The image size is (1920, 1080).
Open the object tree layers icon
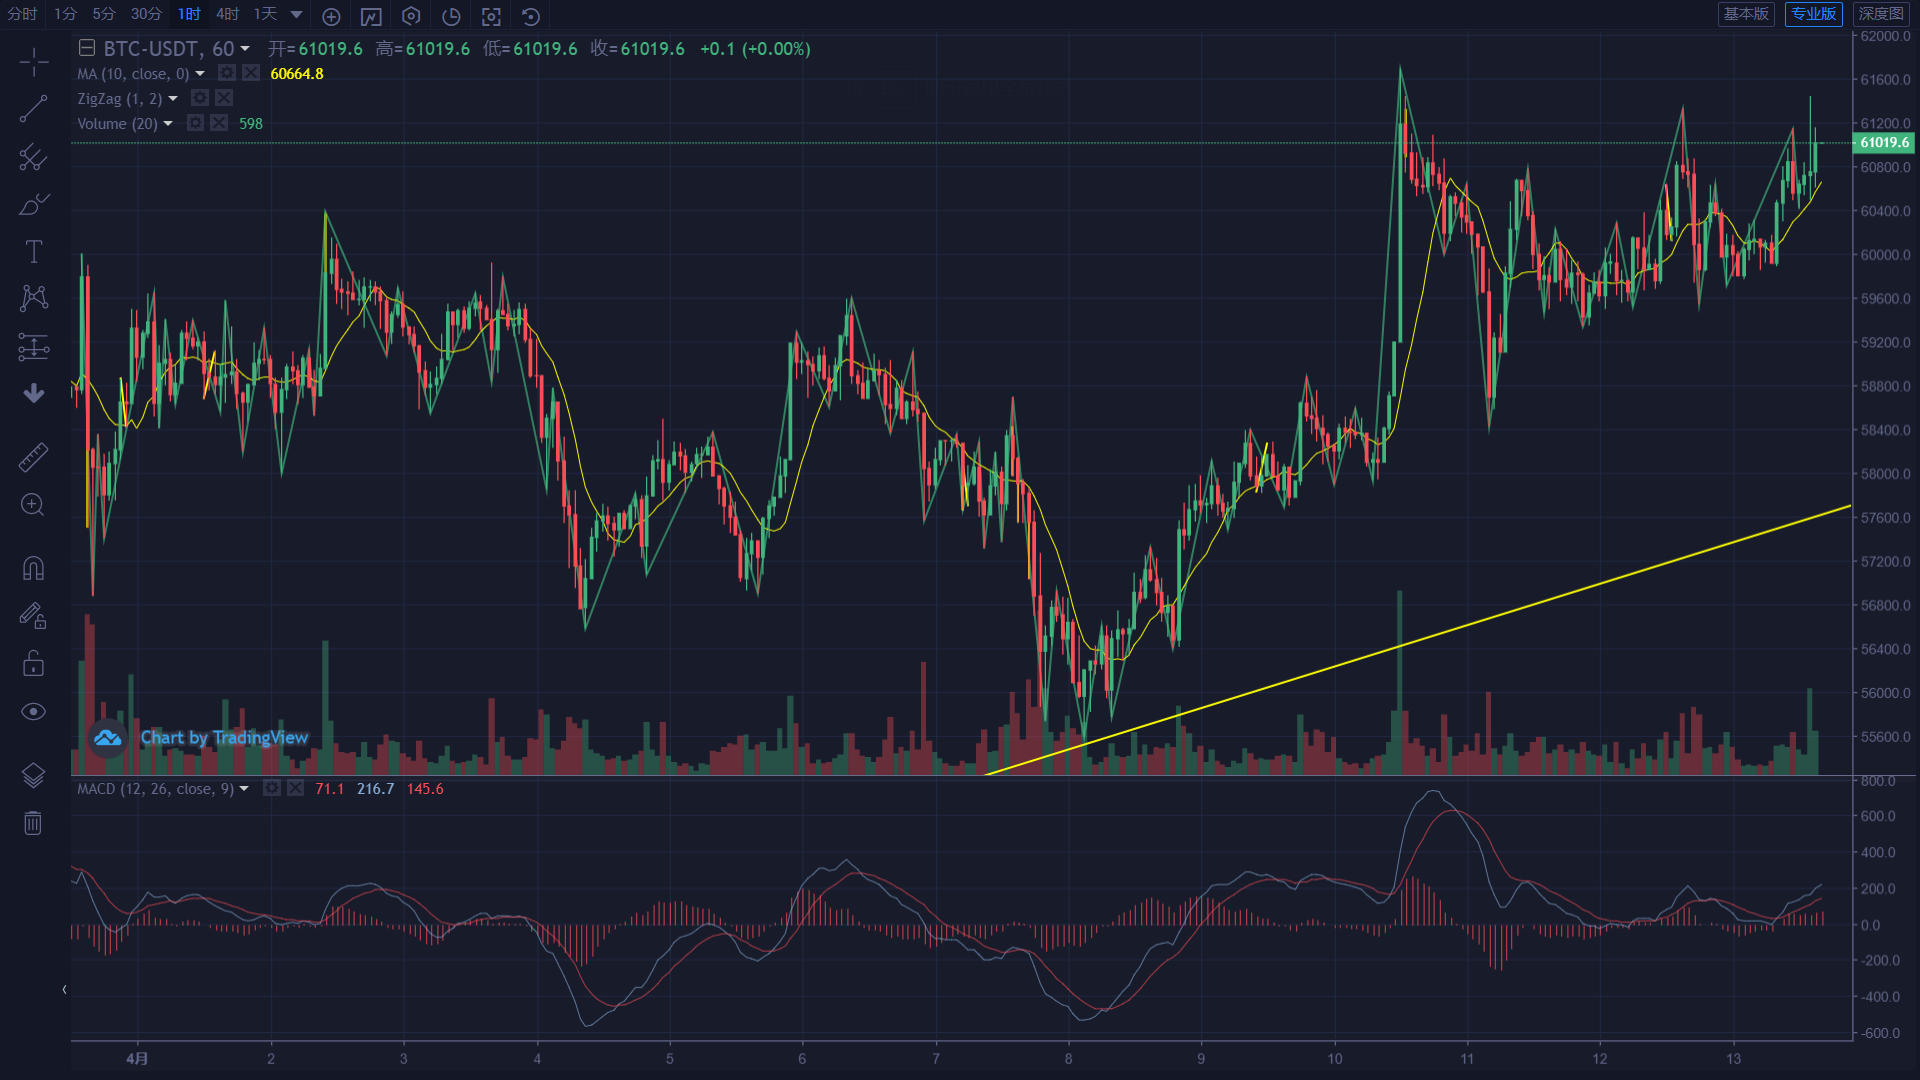click(x=33, y=775)
